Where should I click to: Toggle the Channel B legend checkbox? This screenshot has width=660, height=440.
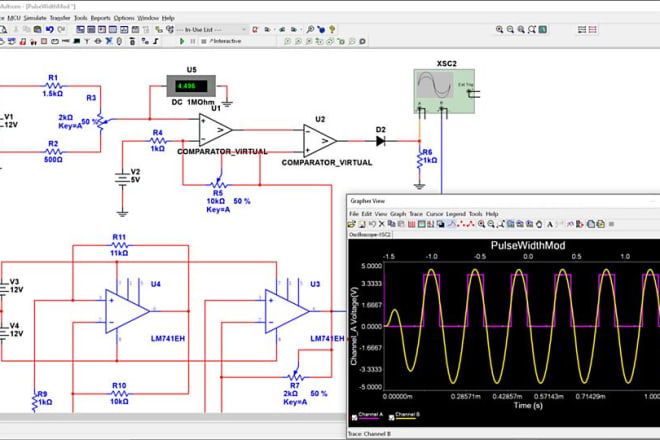391,418
